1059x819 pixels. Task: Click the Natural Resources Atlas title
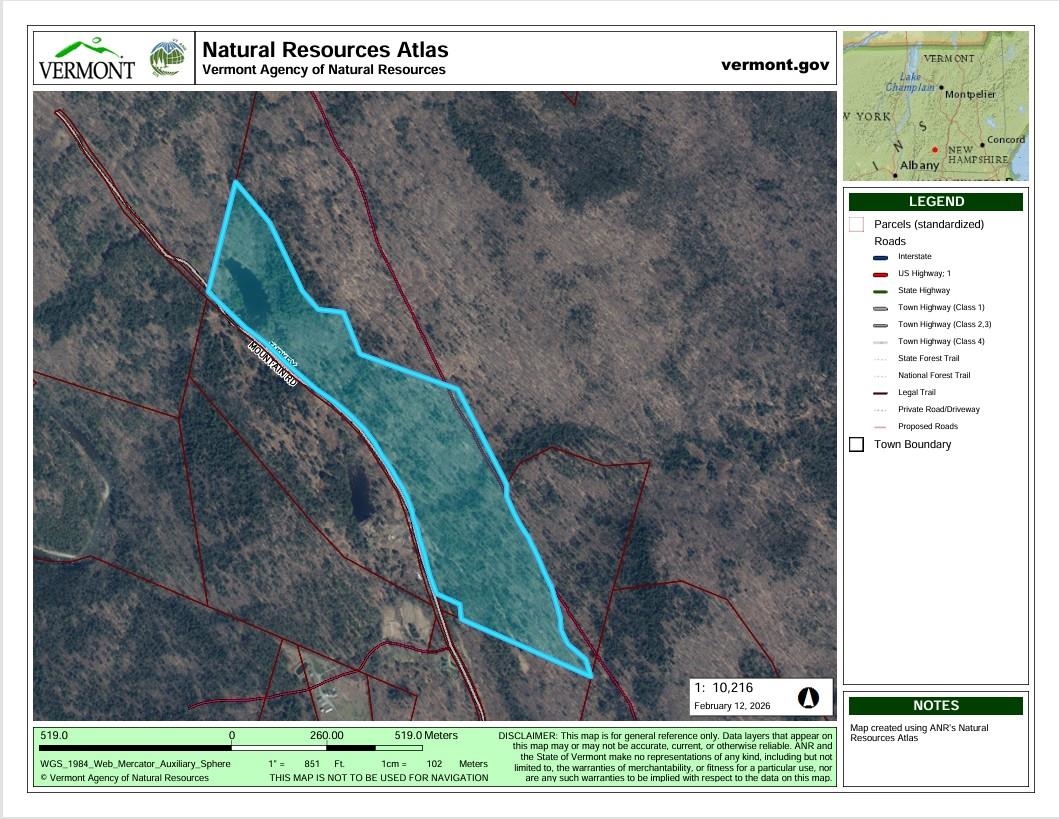(325, 50)
